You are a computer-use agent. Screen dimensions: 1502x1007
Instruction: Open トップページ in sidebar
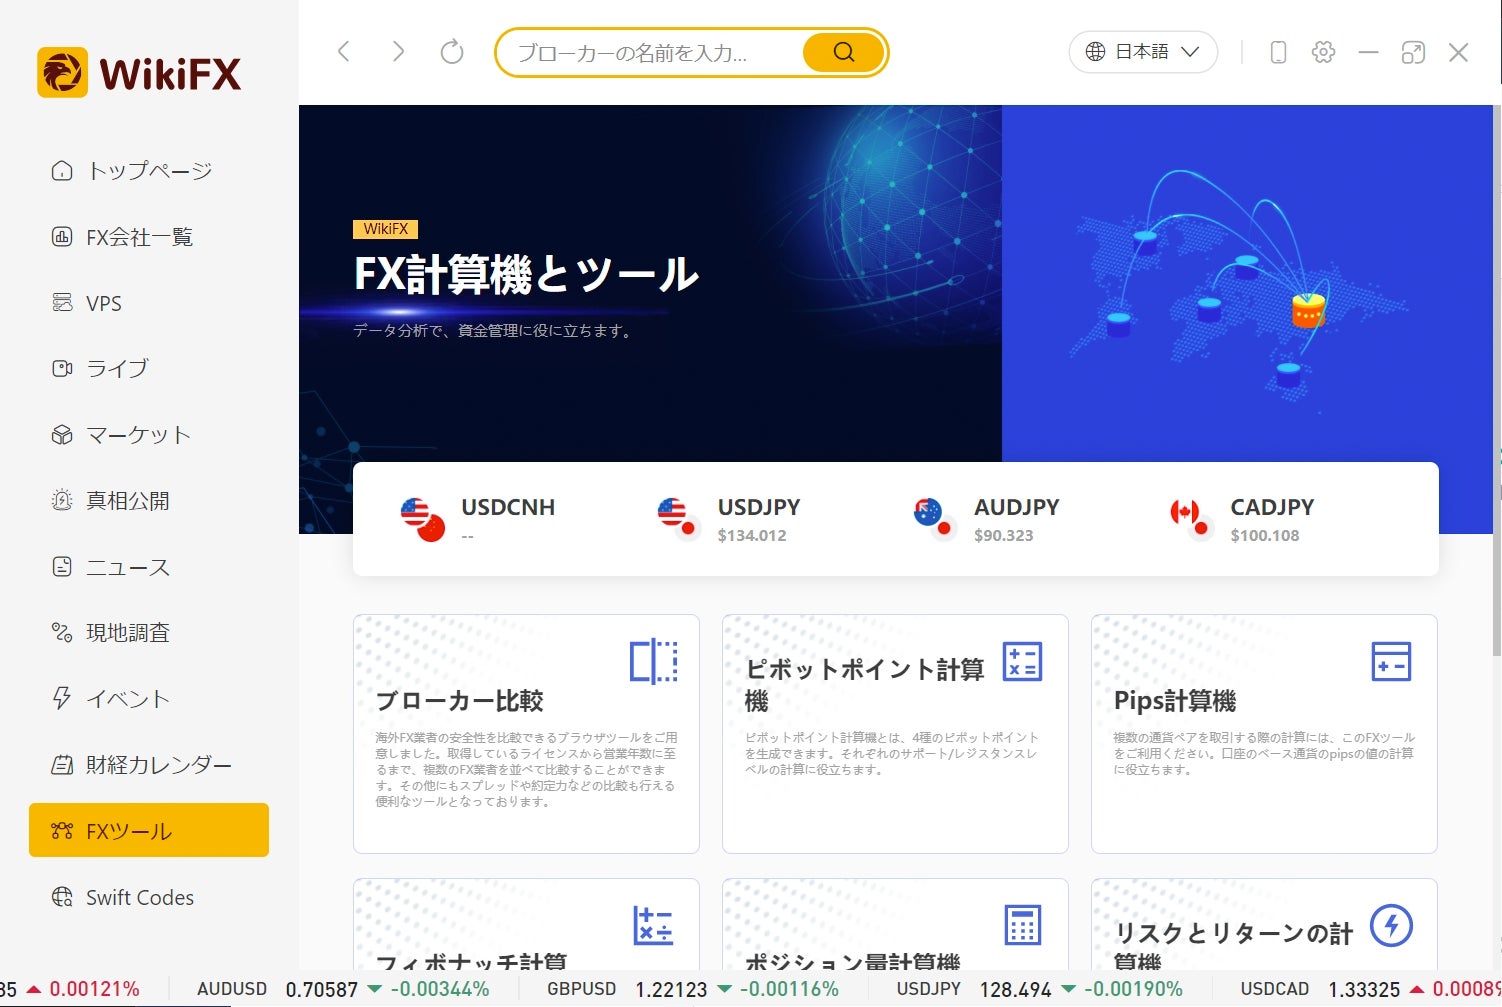tap(149, 171)
